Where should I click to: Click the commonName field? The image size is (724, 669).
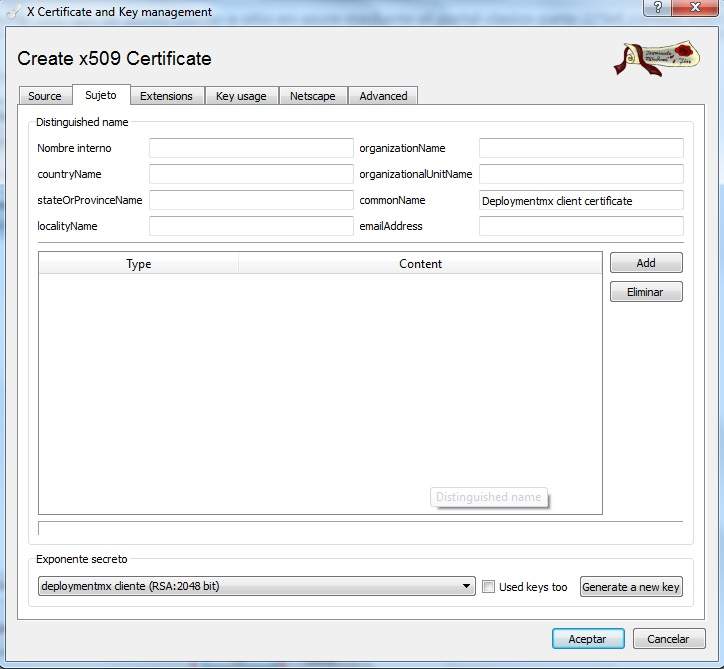[x=581, y=200]
